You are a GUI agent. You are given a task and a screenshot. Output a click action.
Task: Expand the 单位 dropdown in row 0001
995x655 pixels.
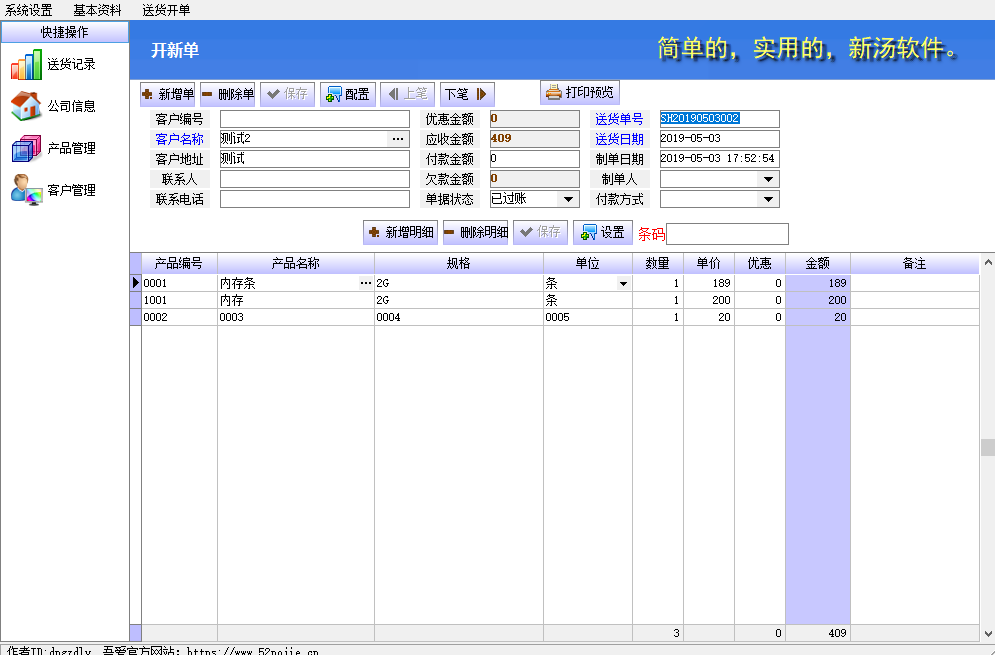tap(623, 284)
